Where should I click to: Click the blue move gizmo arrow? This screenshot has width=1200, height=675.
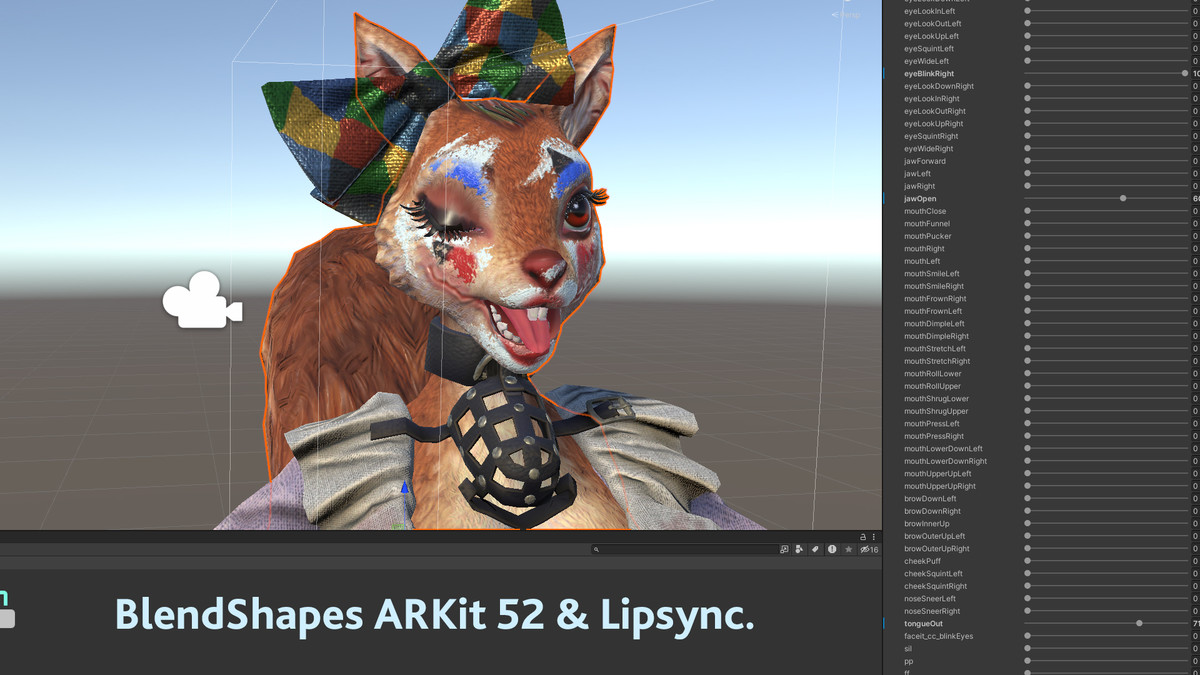(405, 489)
